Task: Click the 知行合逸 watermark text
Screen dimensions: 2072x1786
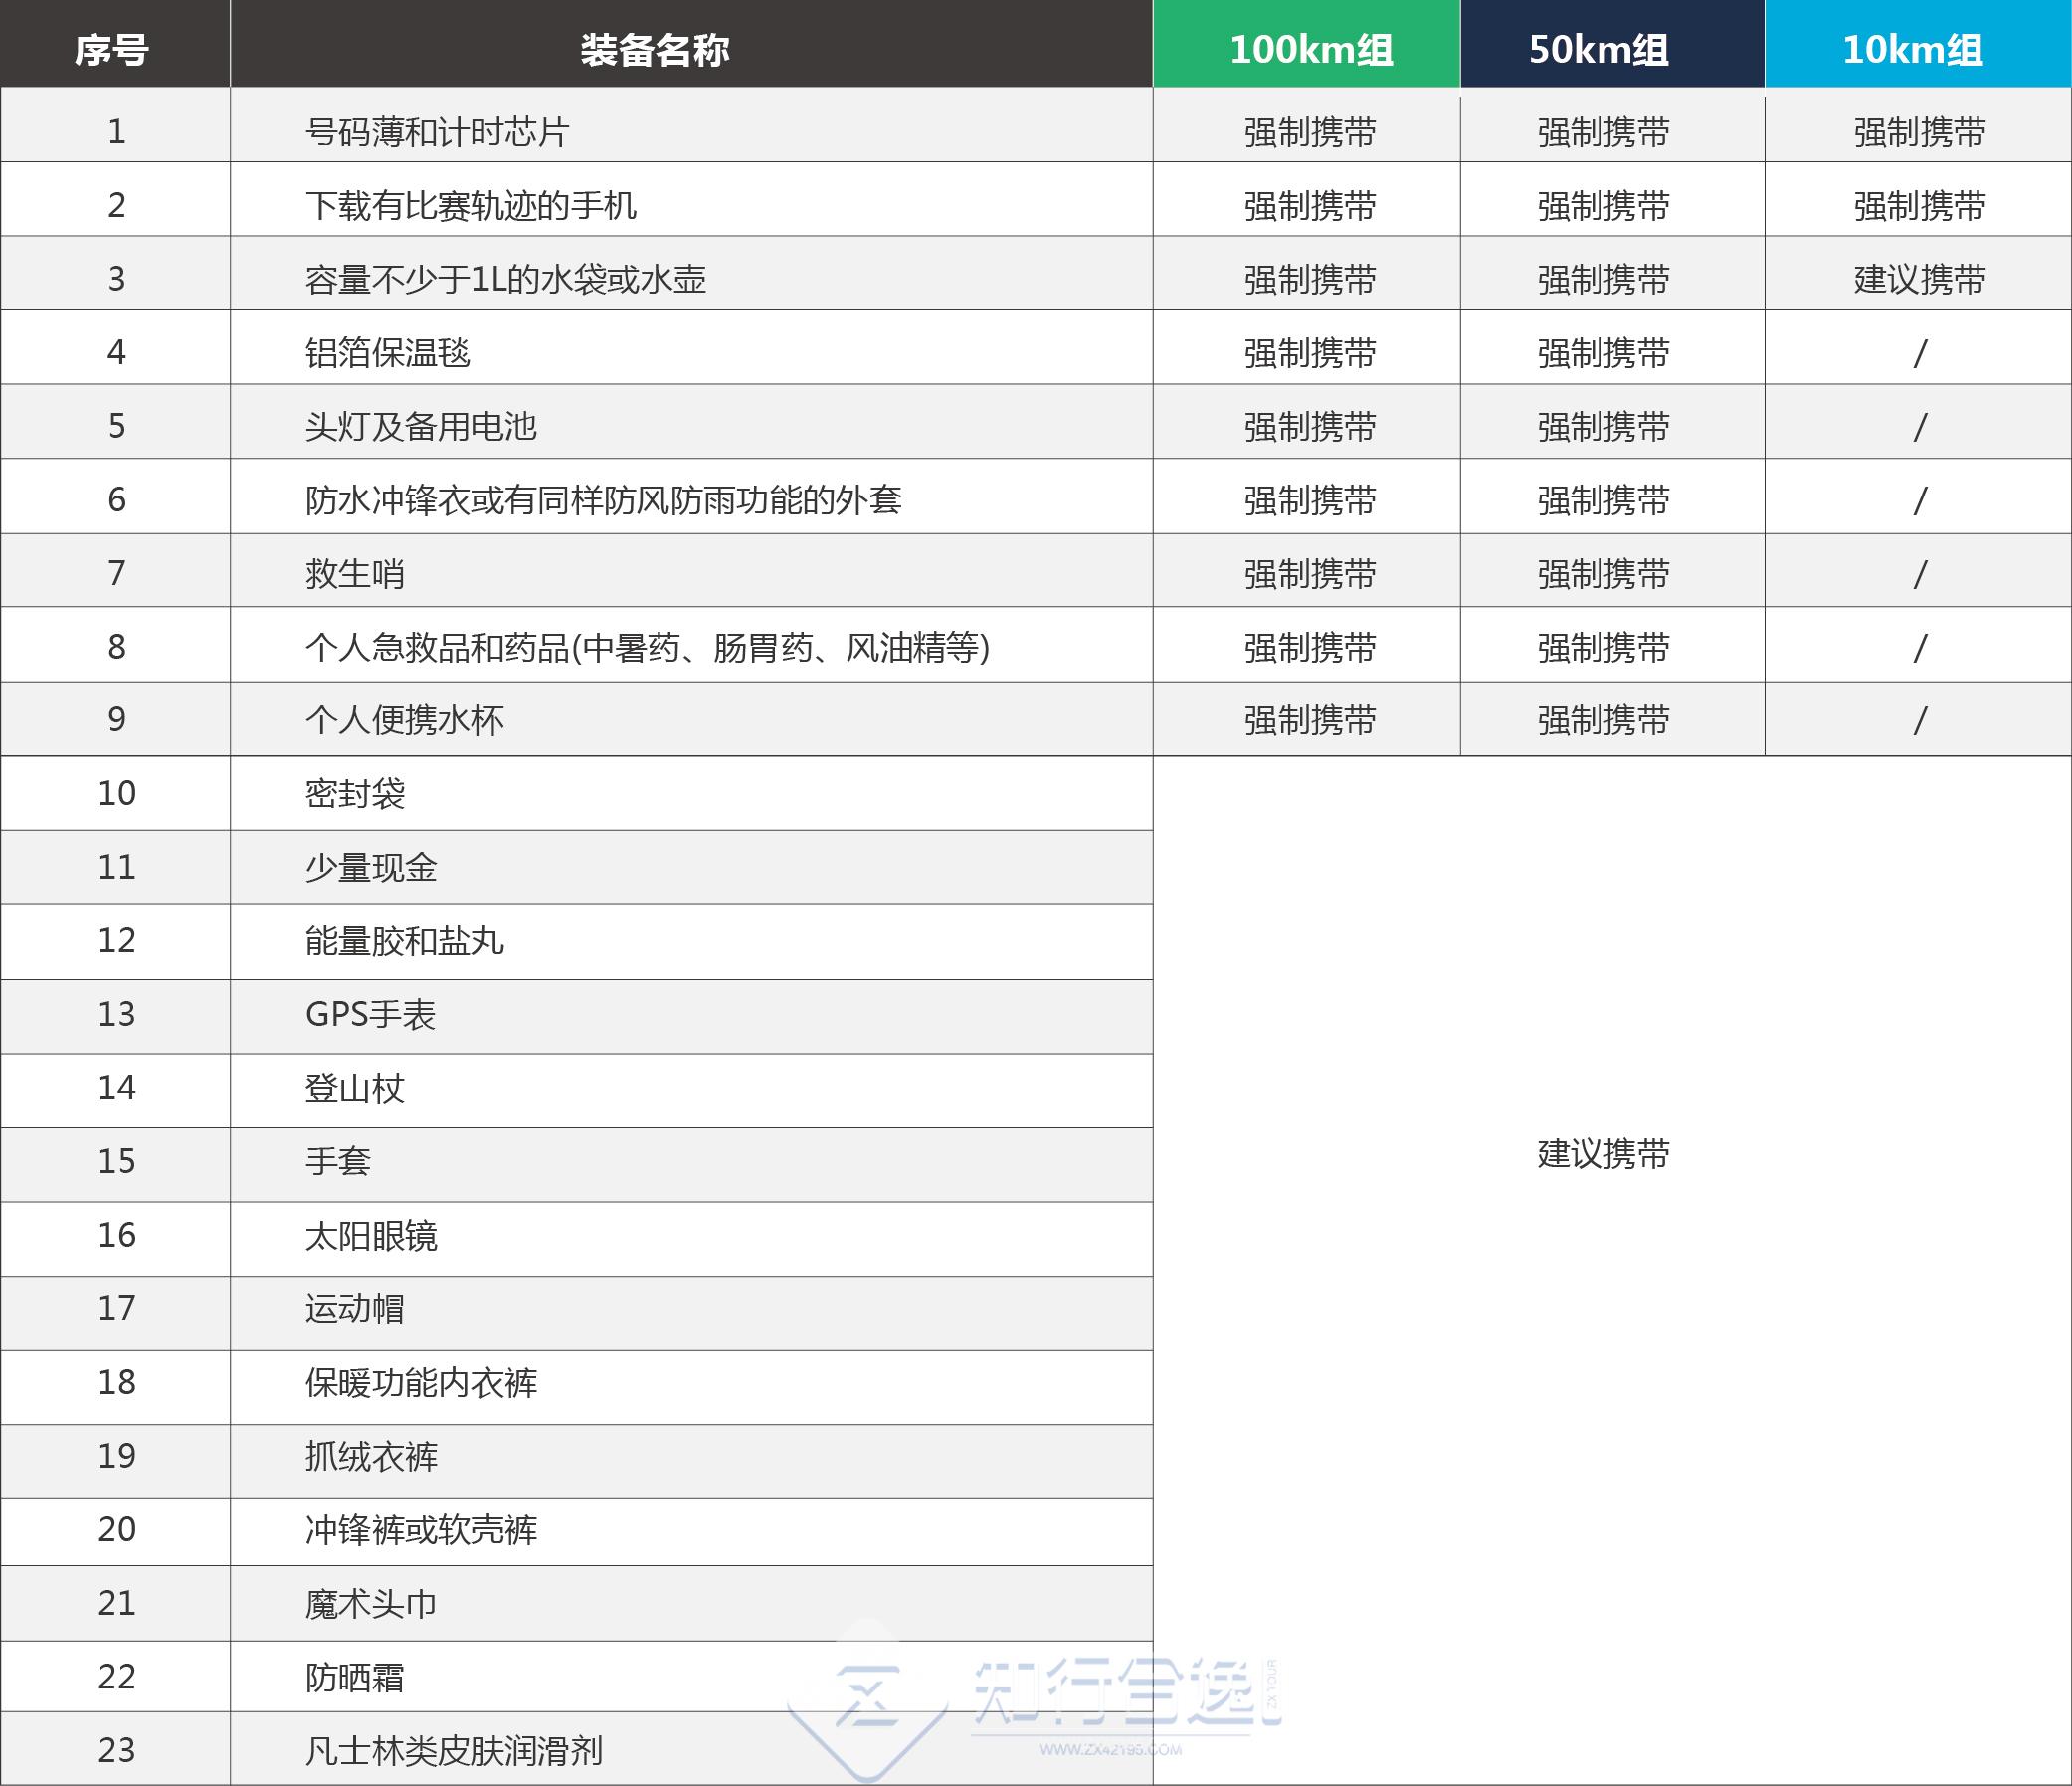Action: pos(1112,1692)
